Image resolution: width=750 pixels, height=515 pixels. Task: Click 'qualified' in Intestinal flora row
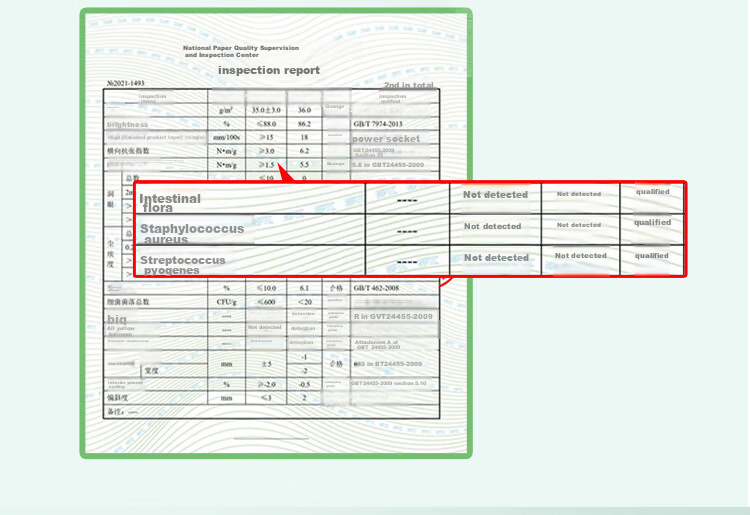pos(652,192)
